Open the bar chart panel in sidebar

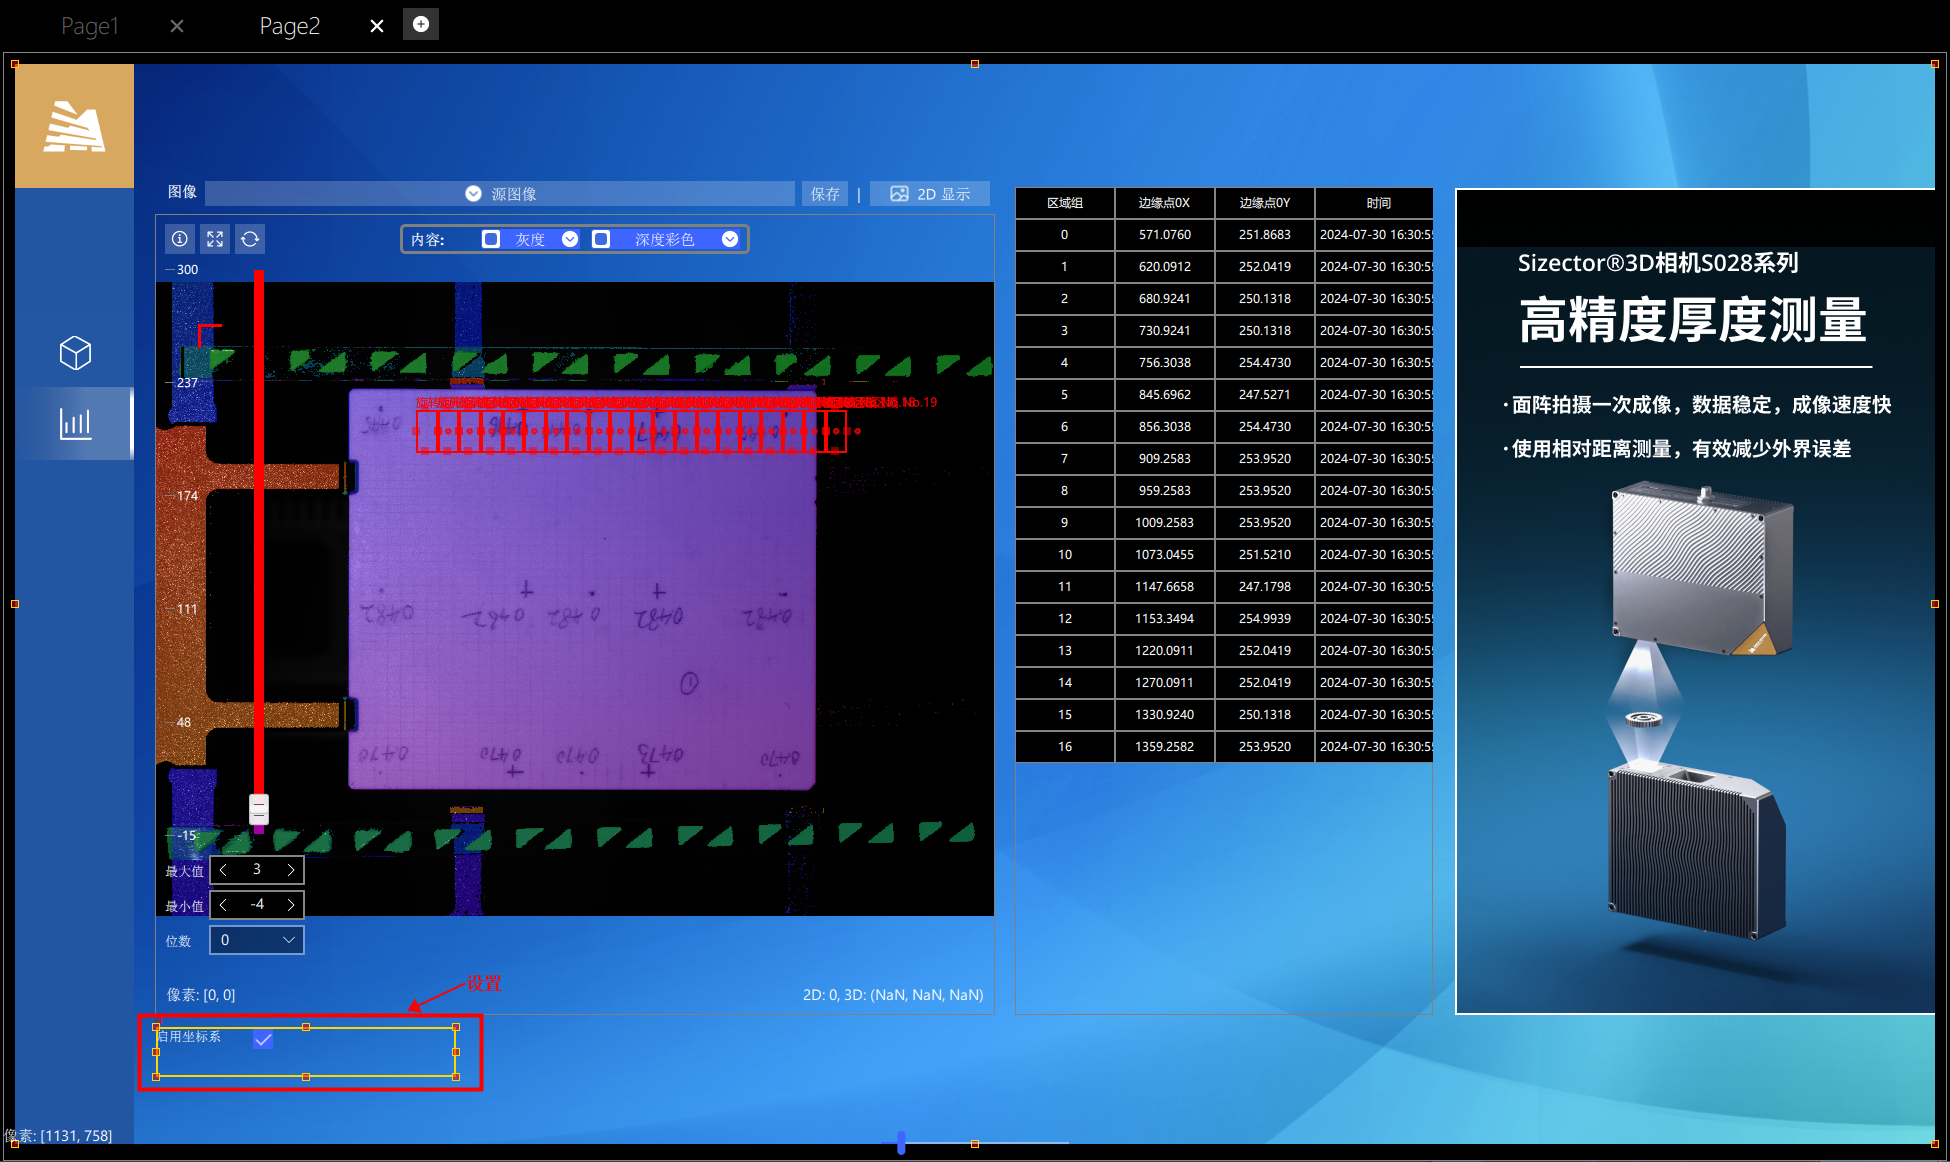click(x=75, y=423)
